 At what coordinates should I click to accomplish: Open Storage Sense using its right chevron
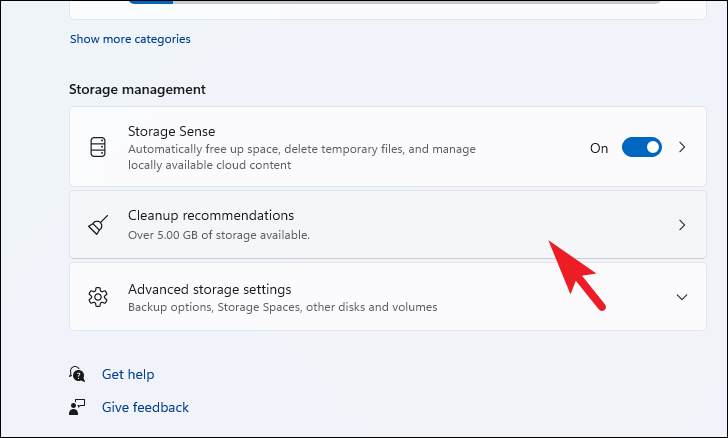click(682, 147)
